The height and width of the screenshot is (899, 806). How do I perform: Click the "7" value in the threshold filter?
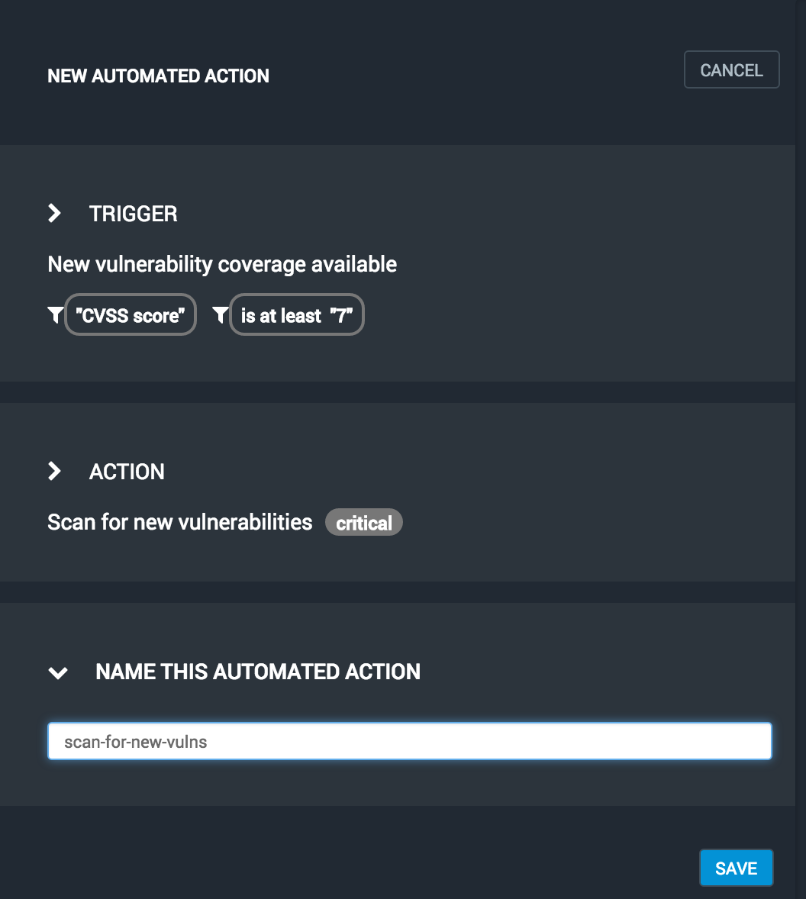[x=343, y=315]
